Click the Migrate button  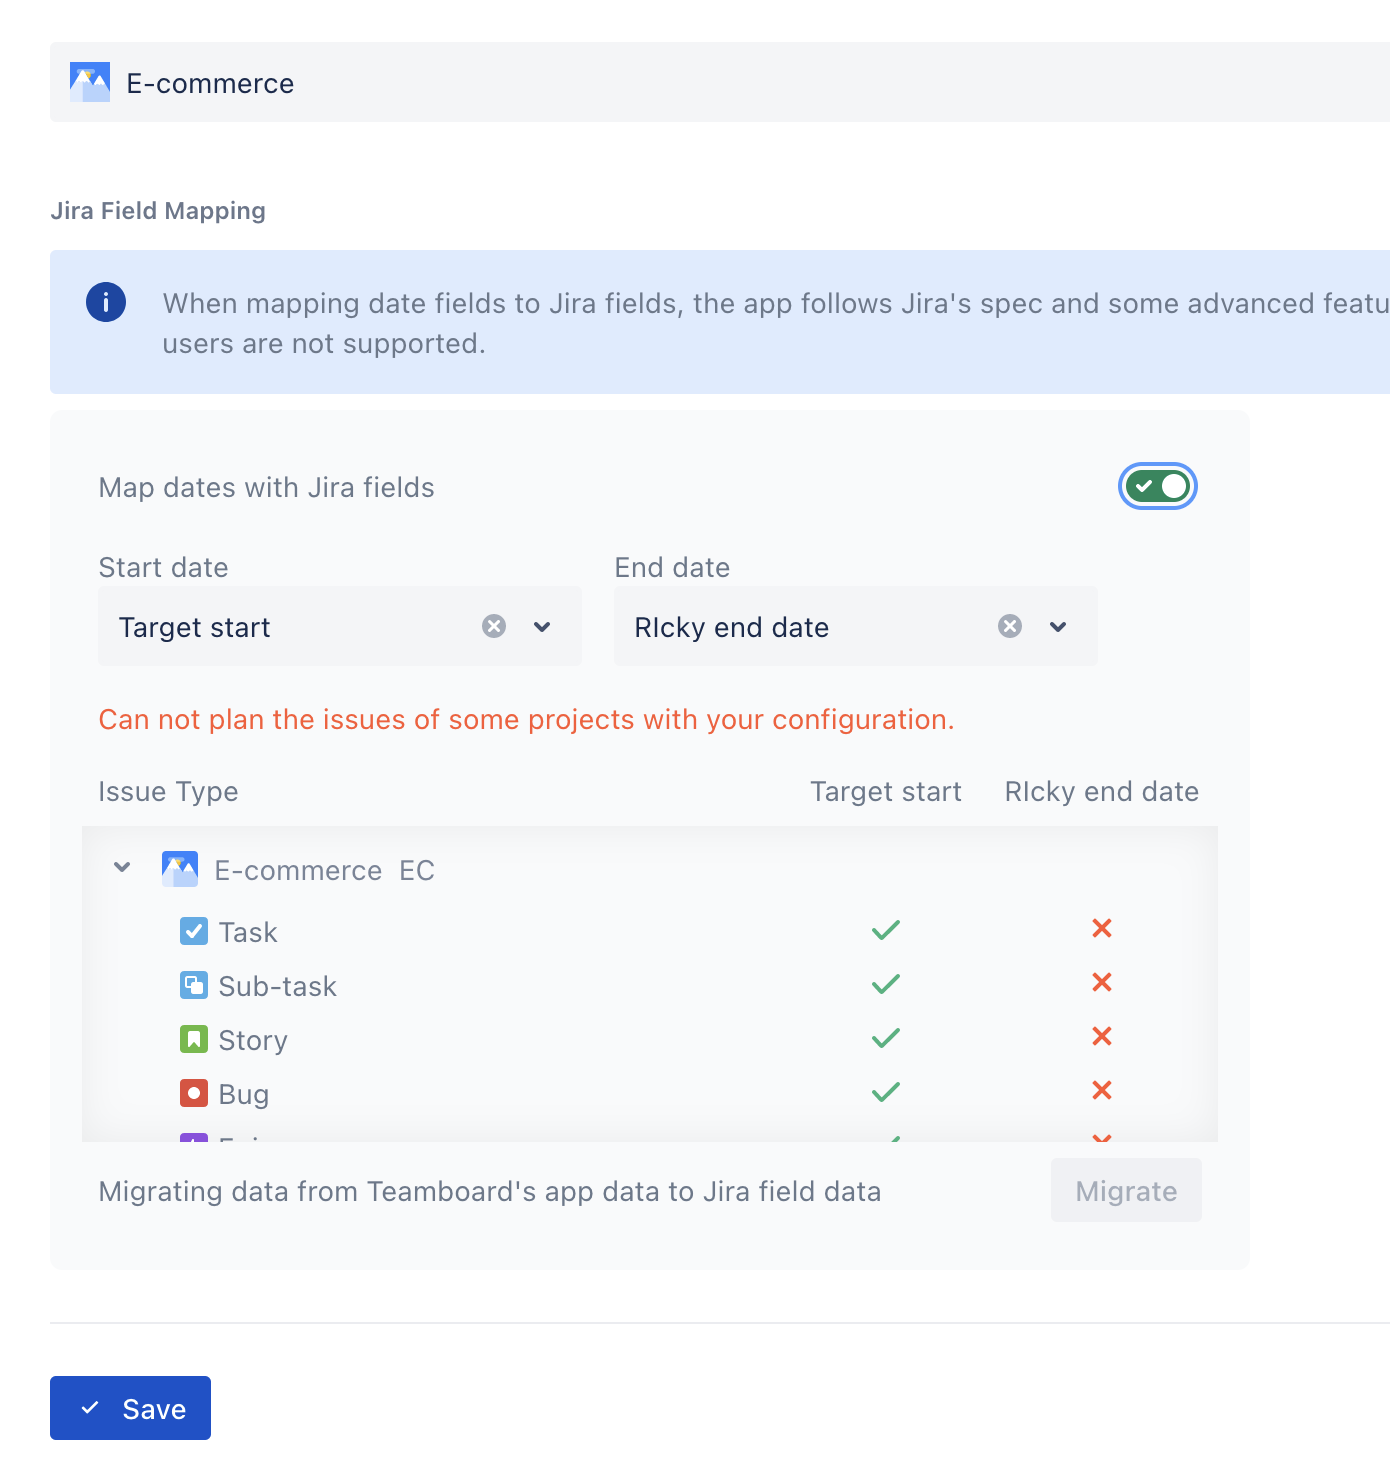[x=1125, y=1190]
